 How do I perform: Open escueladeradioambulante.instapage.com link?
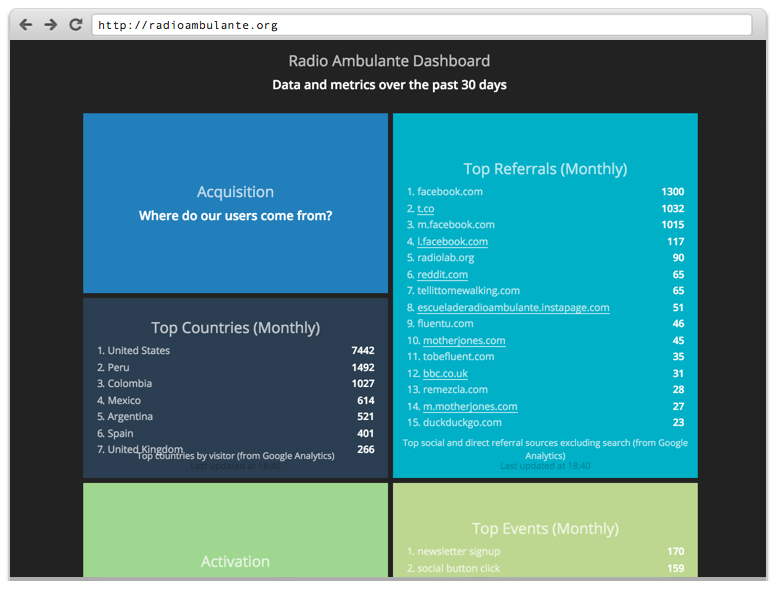pos(513,308)
